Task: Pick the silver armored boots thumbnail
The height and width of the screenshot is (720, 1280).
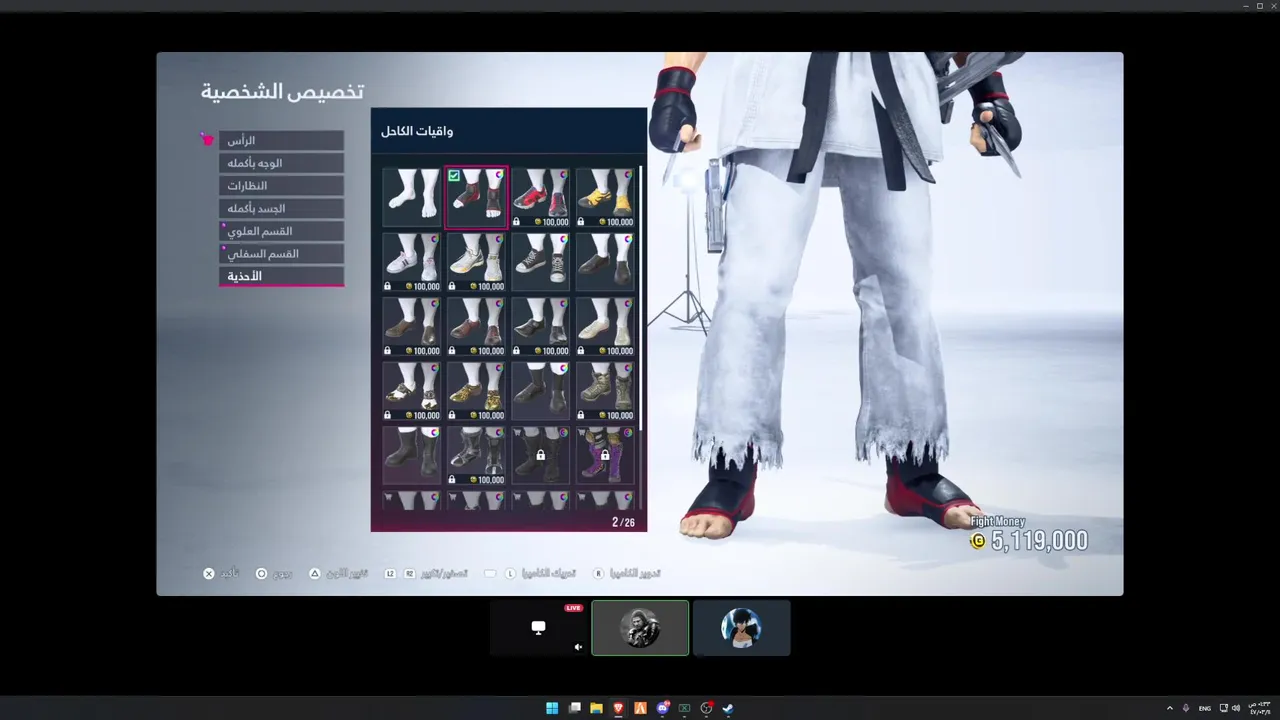Action: click(x=476, y=456)
